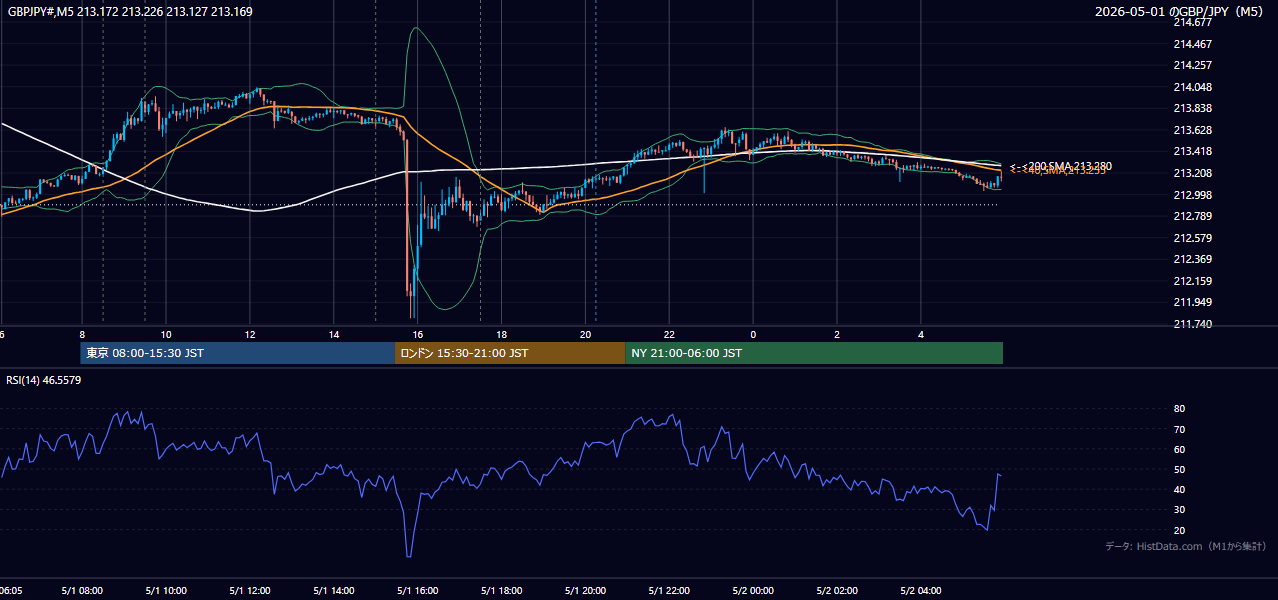Click price axis value 213.208

pyautogui.click(x=1192, y=173)
